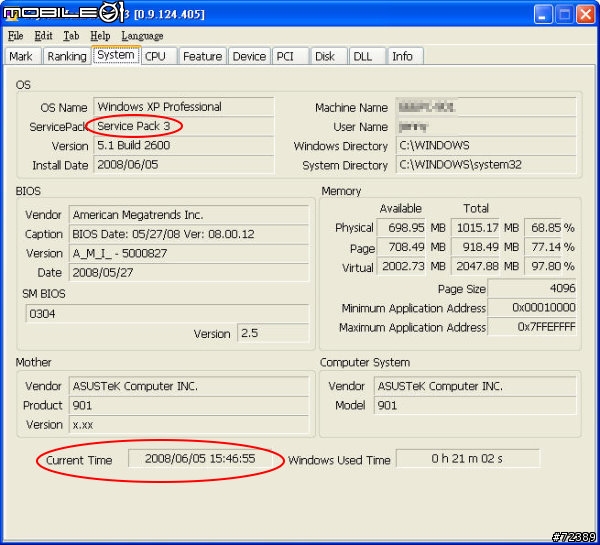Open the Info tab
600x545 pixels.
click(405, 56)
